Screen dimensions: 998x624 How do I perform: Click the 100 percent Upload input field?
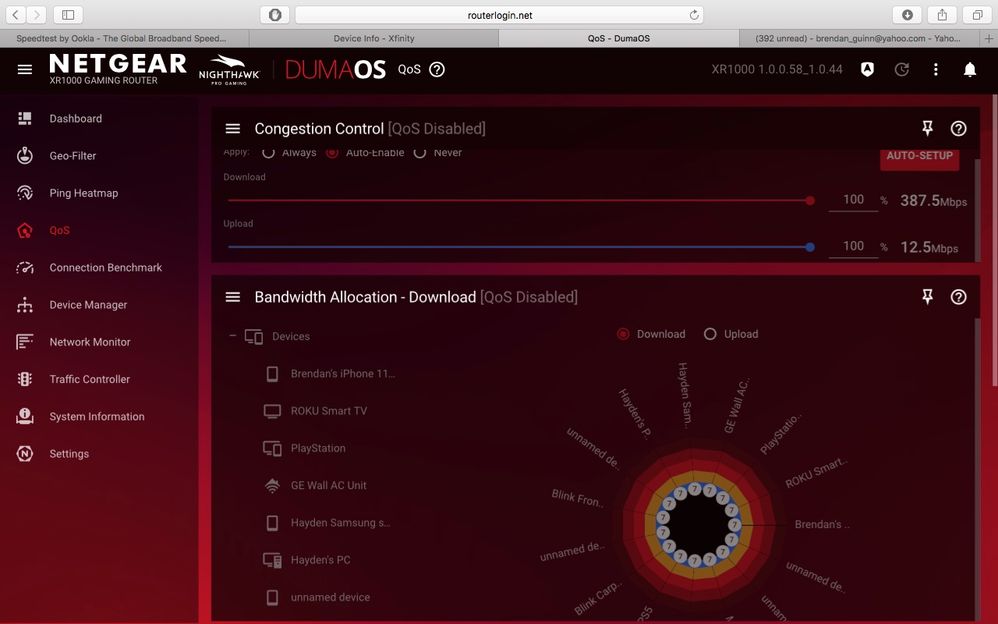852,245
